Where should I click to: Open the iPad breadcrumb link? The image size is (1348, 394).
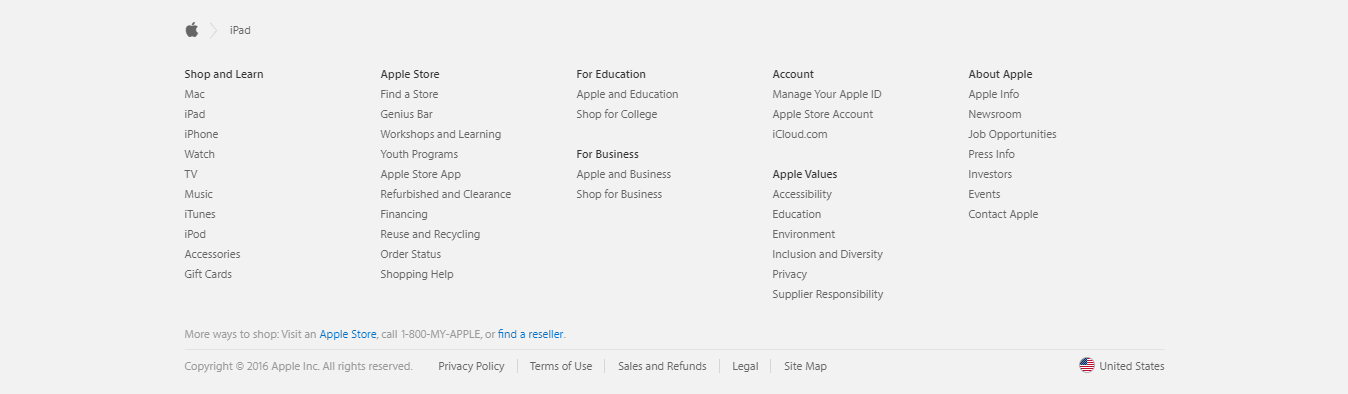pos(240,30)
